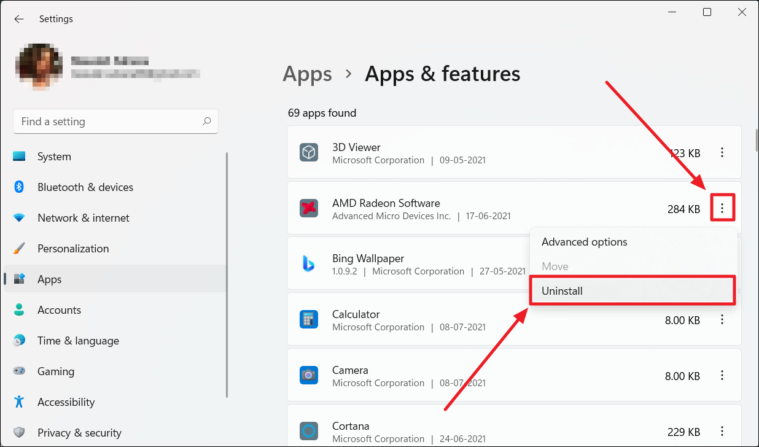Viewport: 759px width, 447px height.
Task: Open Accessibility figure icon
Action: click(19, 401)
